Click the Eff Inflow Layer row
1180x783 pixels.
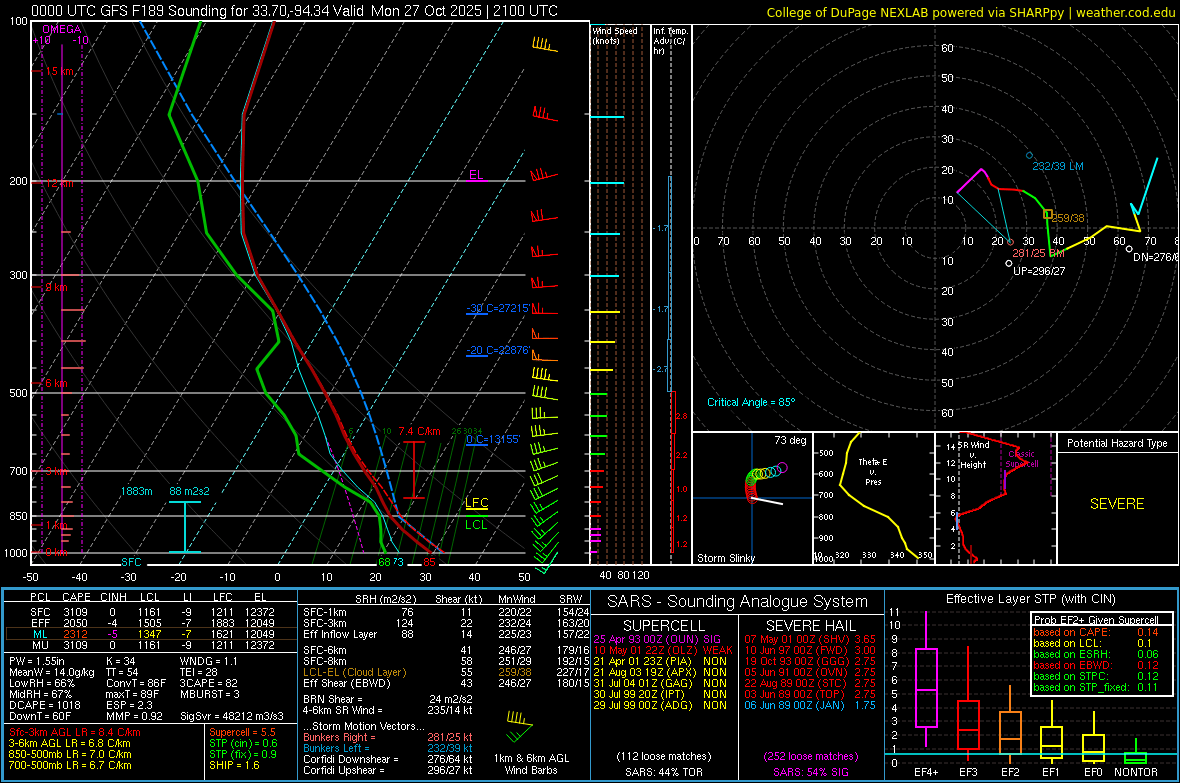tap(446, 634)
